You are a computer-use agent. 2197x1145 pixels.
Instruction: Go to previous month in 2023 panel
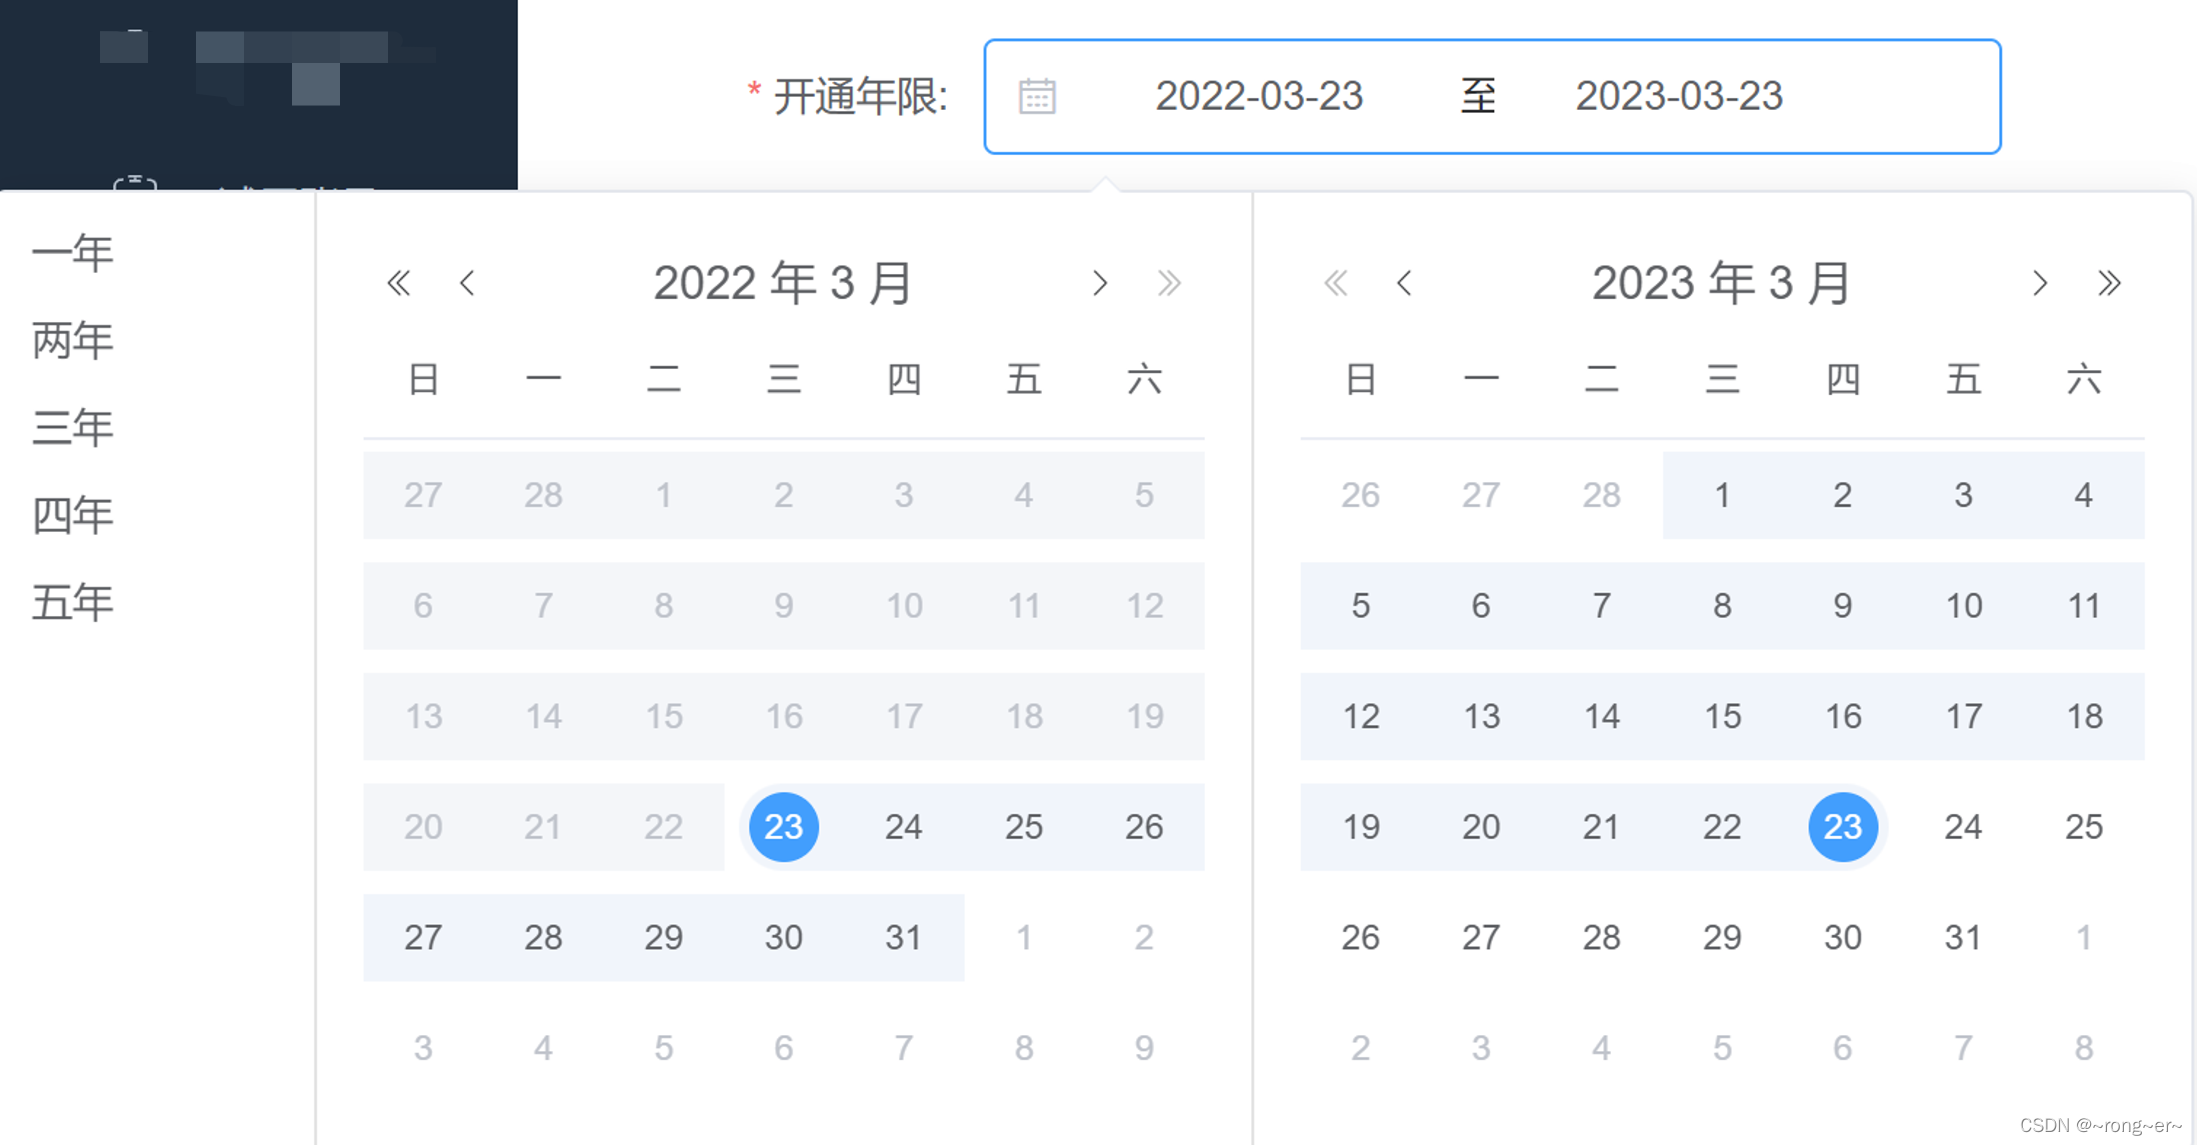[1404, 283]
